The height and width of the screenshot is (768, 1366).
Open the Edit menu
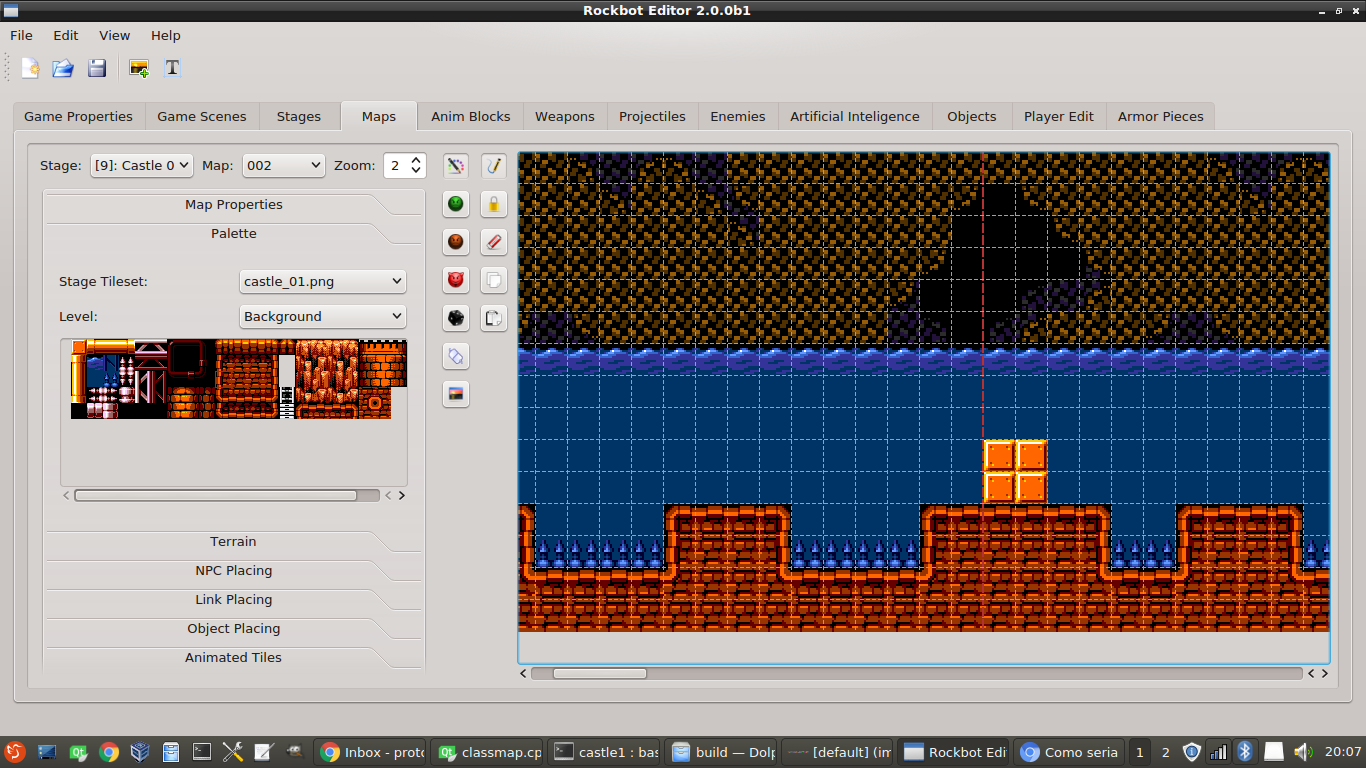tap(66, 35)
